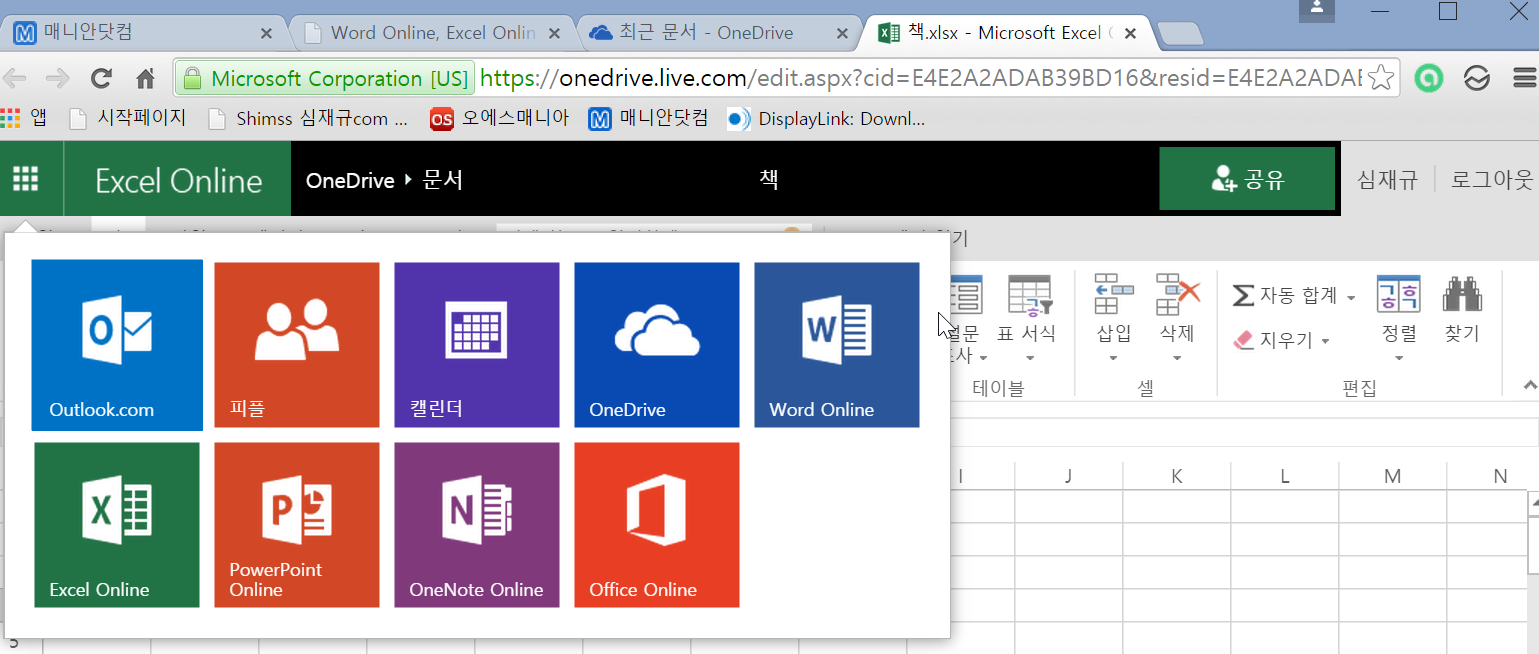Click the green G extension icon

[1428, 78]
